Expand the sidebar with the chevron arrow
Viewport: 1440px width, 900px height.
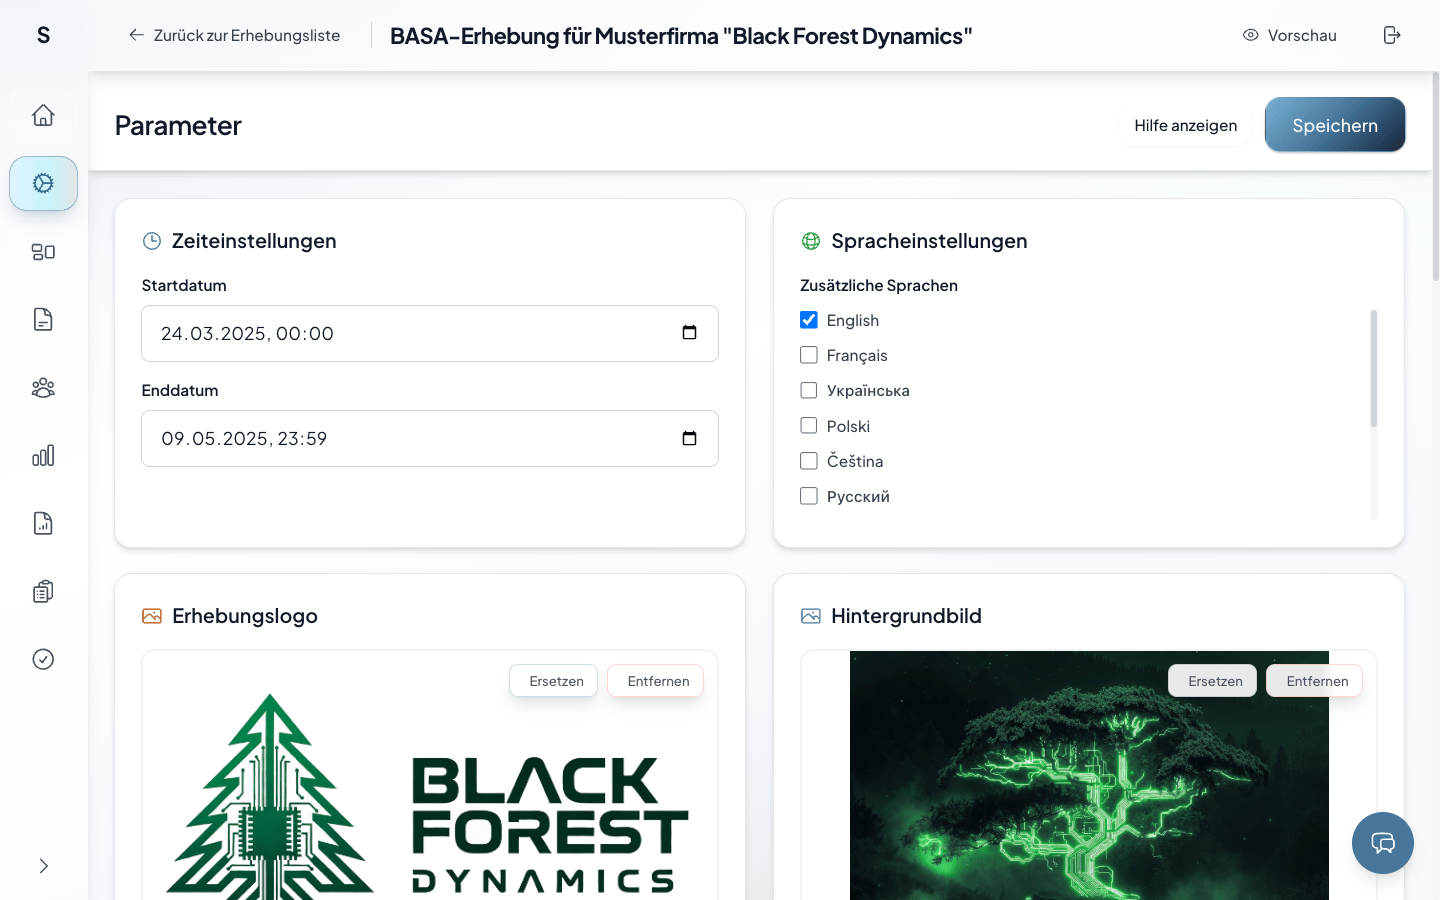pos(43,866)
